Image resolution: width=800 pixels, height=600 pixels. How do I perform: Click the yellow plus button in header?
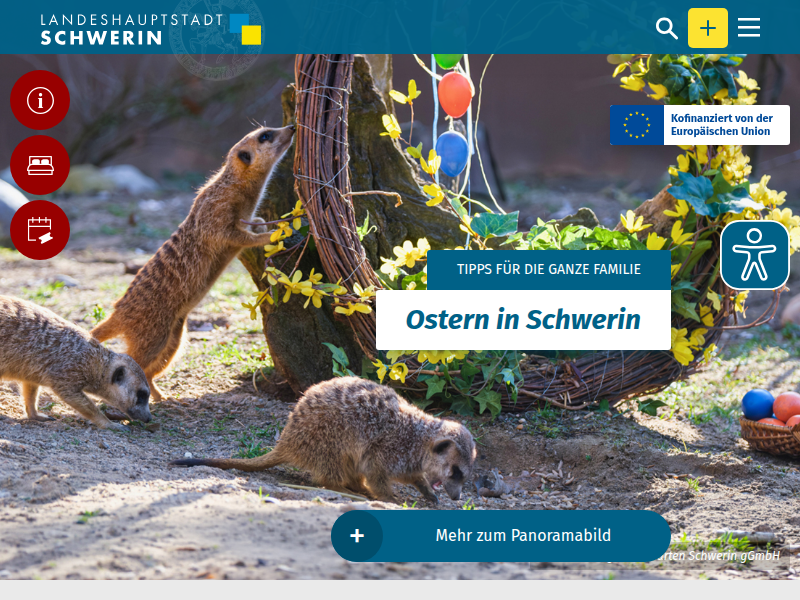coord(708,28)
